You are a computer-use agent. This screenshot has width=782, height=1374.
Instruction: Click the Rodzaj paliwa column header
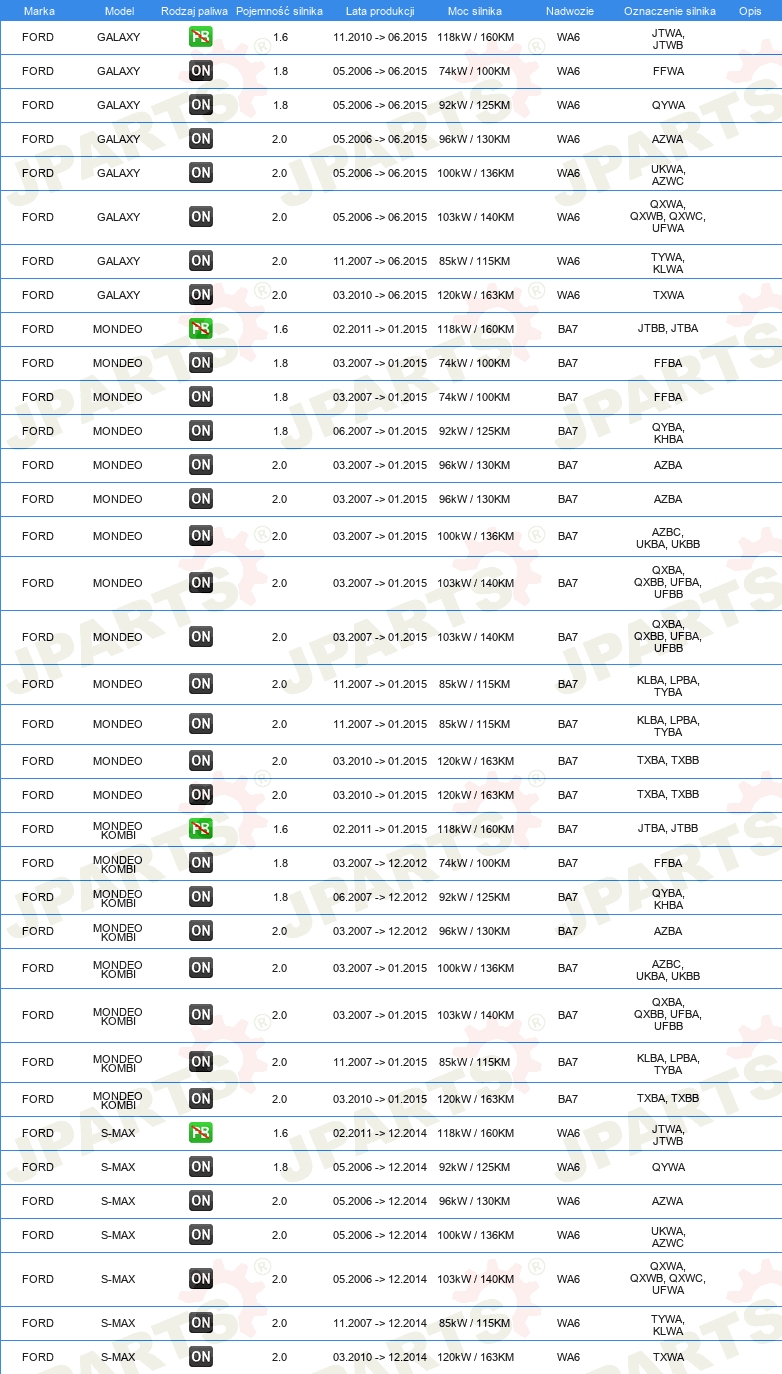pyautogui.click(x=195, y=11)
